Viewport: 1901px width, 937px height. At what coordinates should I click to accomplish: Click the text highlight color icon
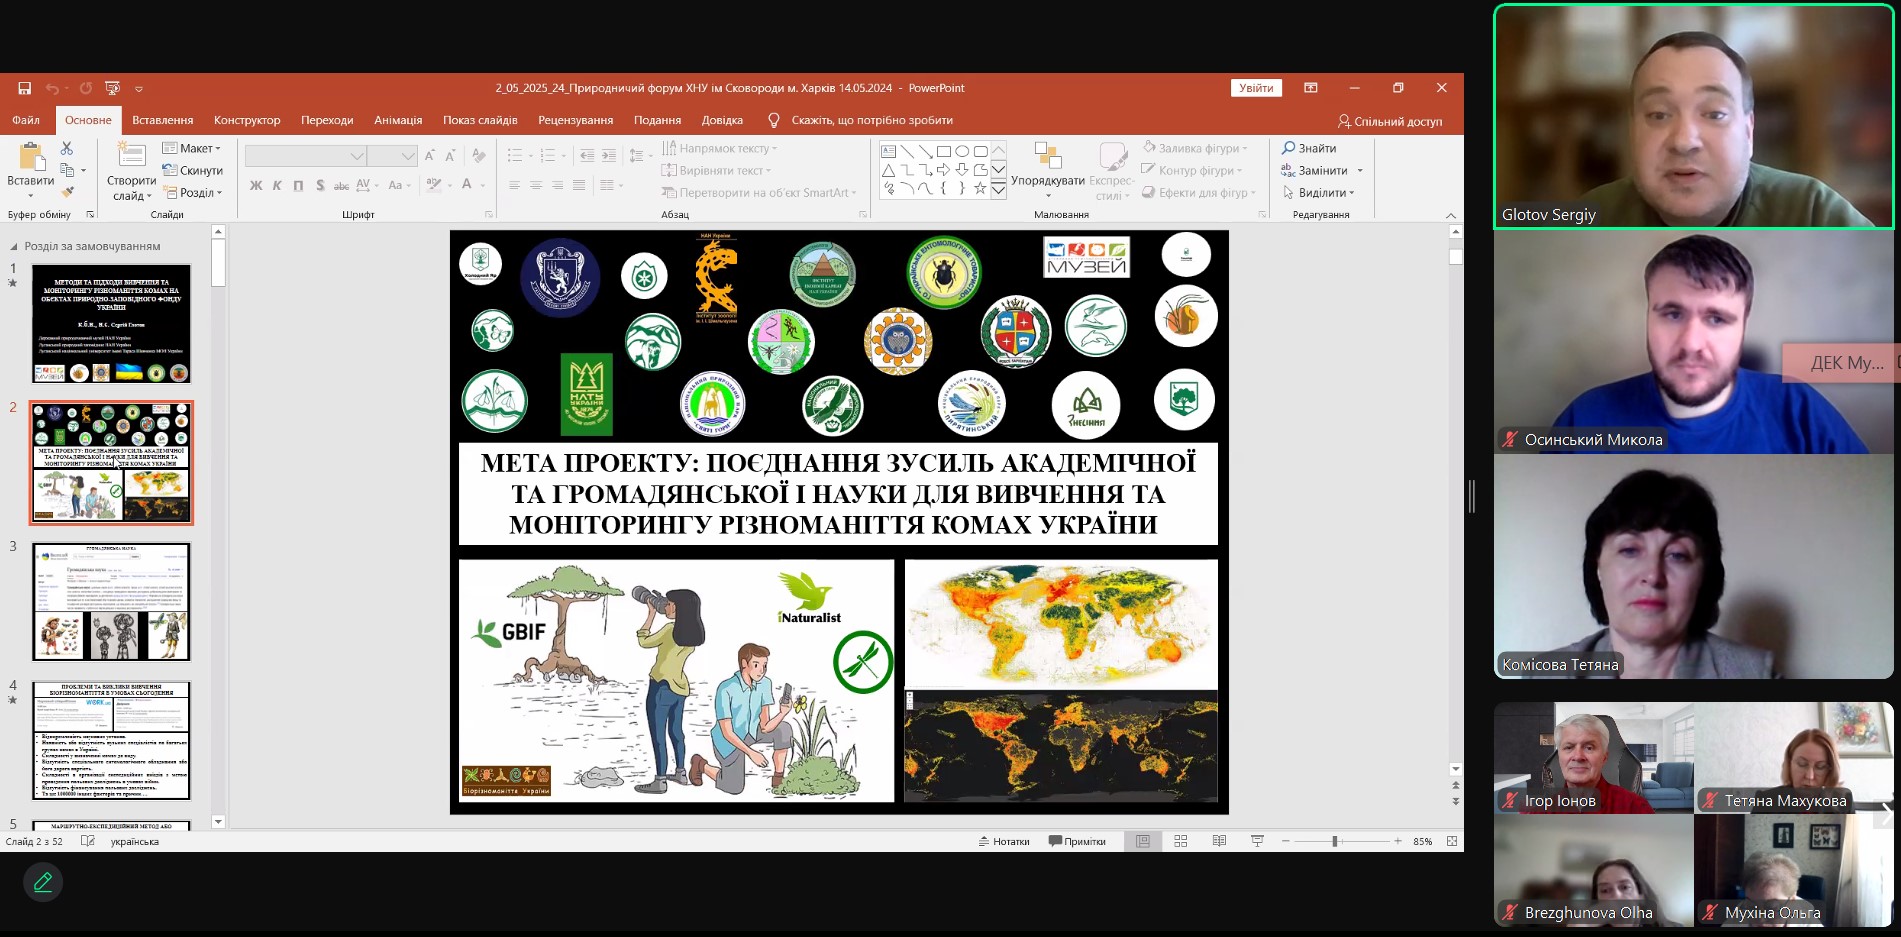(x=433, y=185)
